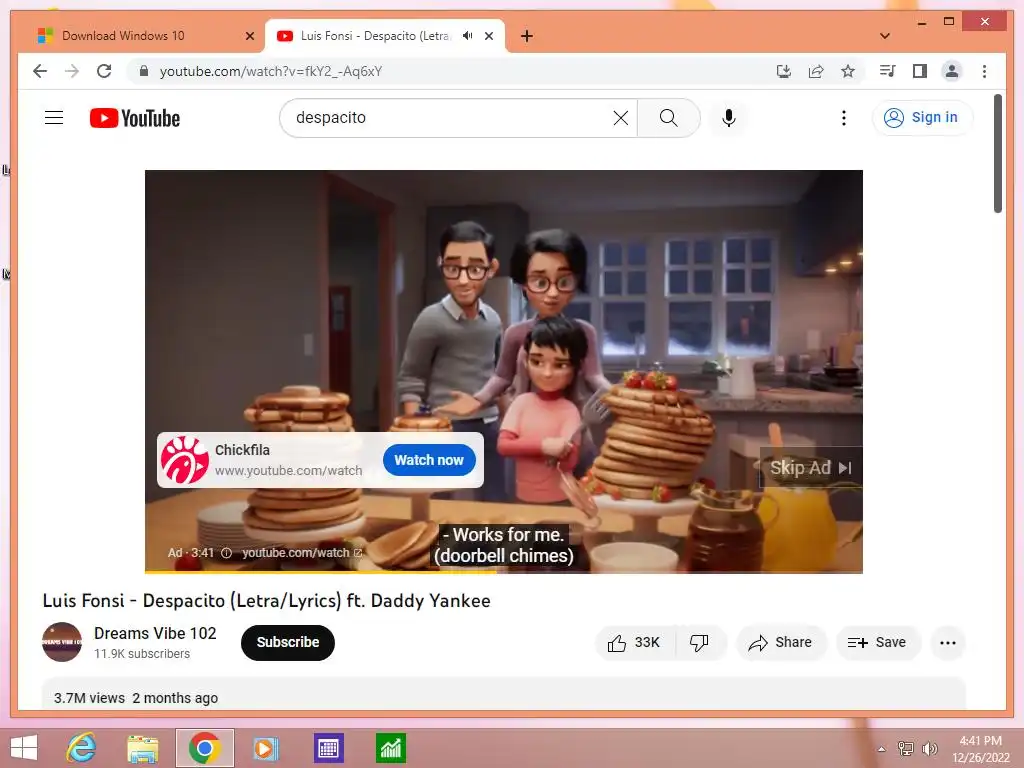This screenshot has height=768, width=1024.
Task: Open Chrome's three-dot menu
Action: tap(984, 71)
